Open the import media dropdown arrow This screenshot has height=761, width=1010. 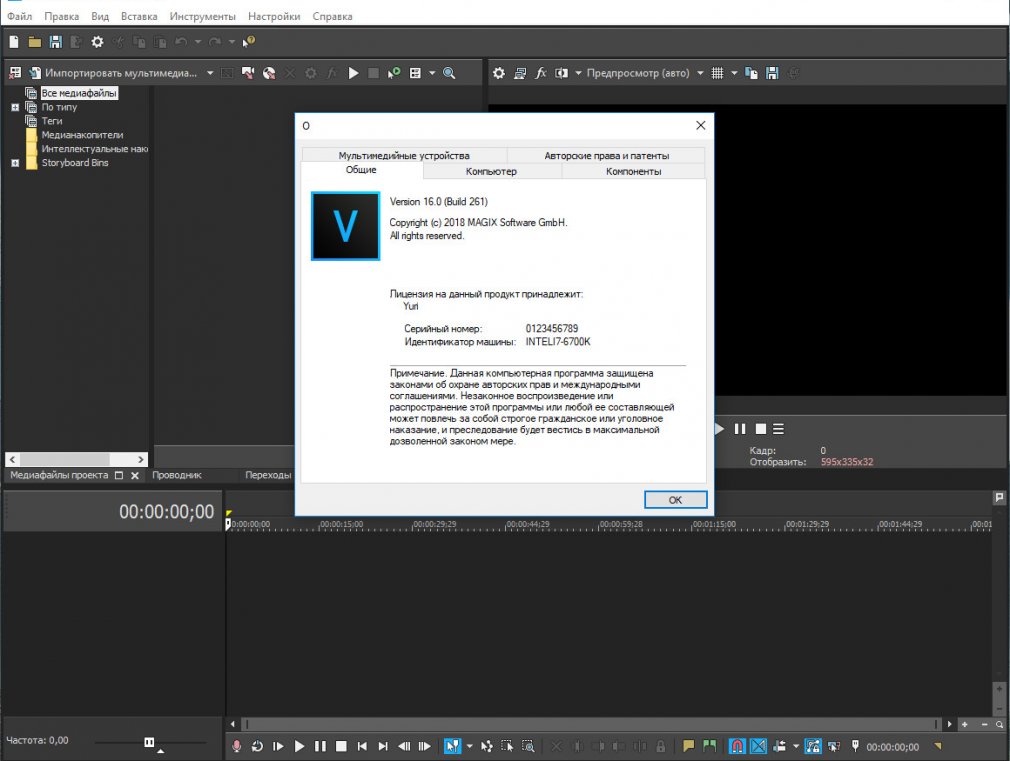click(210, 73)
